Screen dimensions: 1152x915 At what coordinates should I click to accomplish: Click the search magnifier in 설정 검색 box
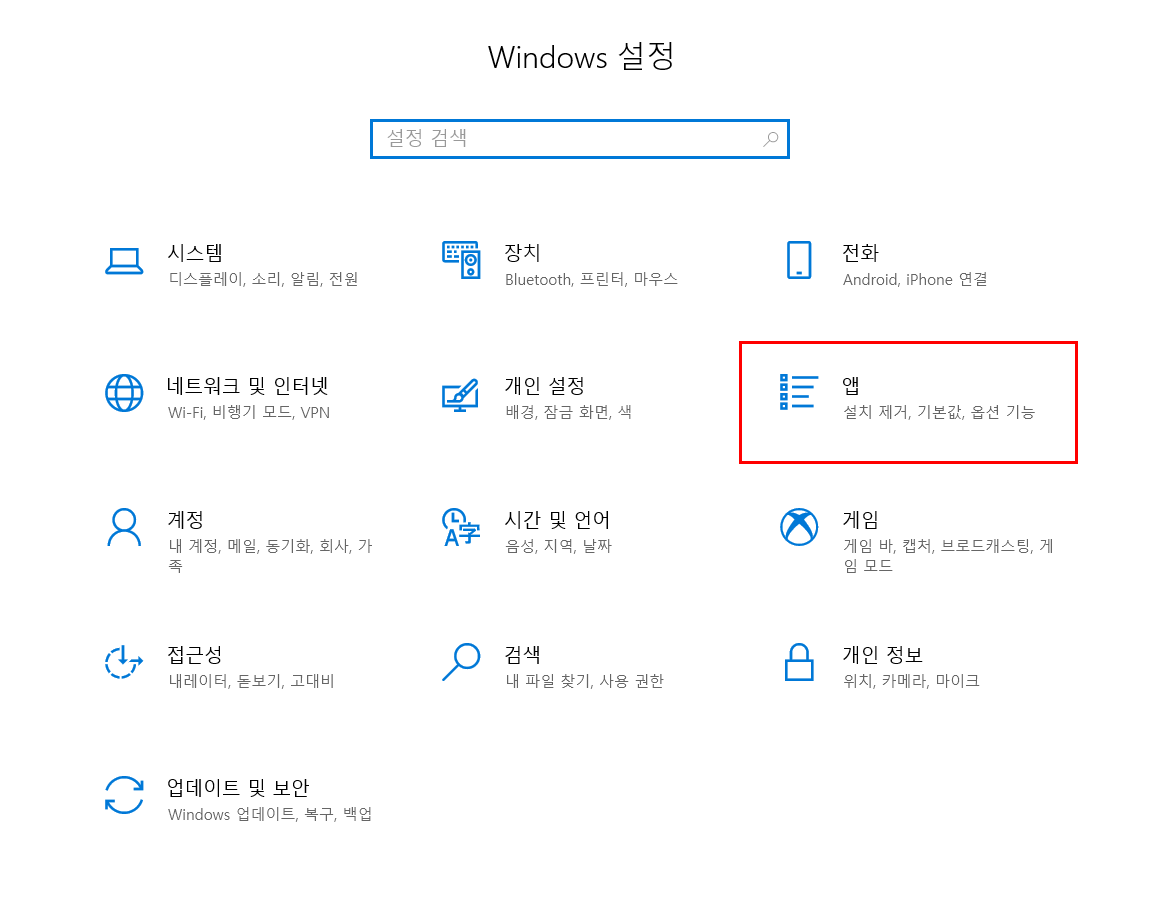771,139
